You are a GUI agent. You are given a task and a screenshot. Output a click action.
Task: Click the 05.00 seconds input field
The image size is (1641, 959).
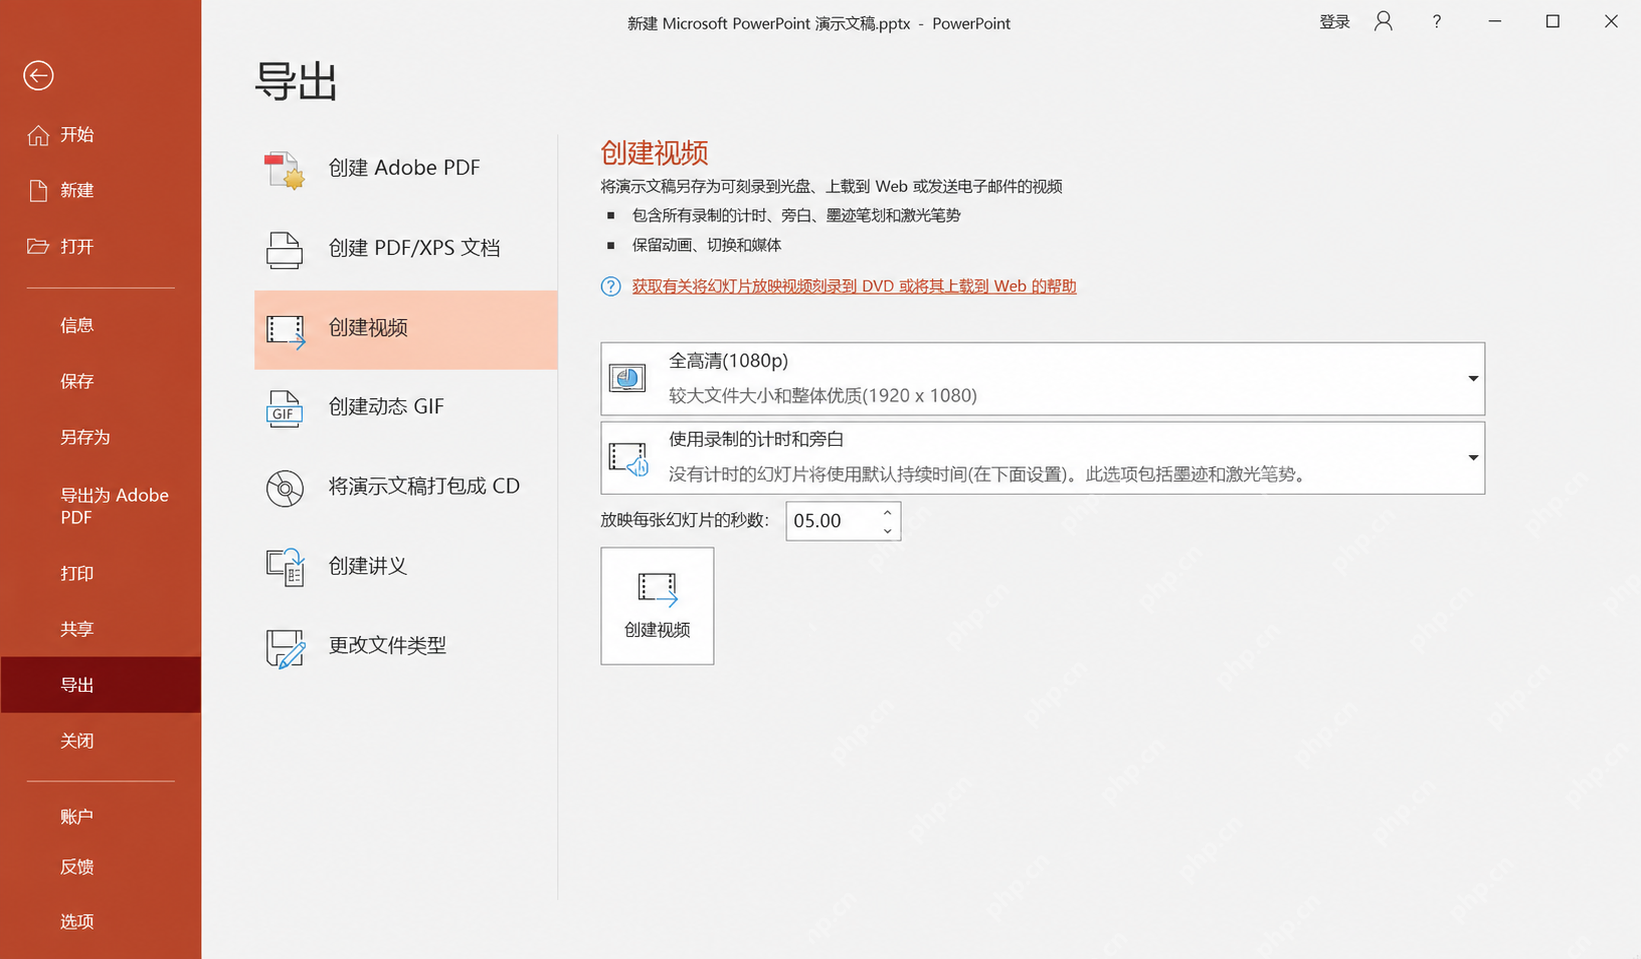(x=832, y=521)
